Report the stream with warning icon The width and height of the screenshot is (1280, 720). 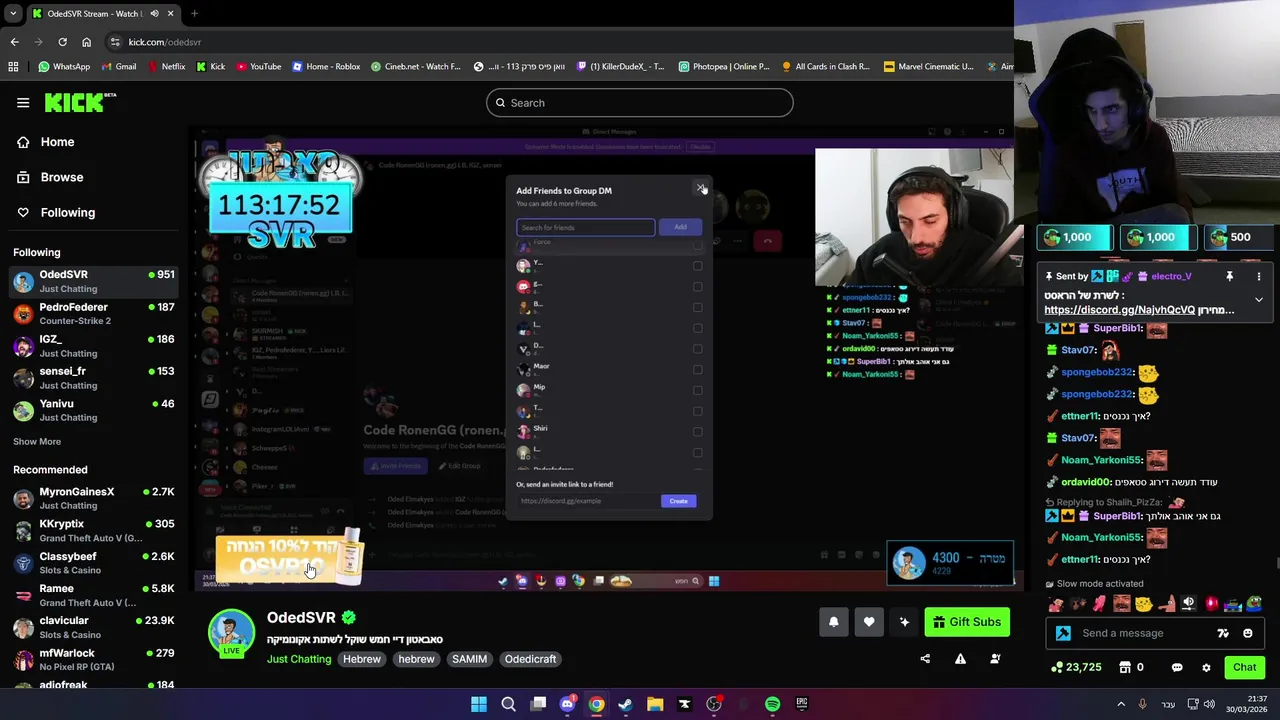click(960, 659)
